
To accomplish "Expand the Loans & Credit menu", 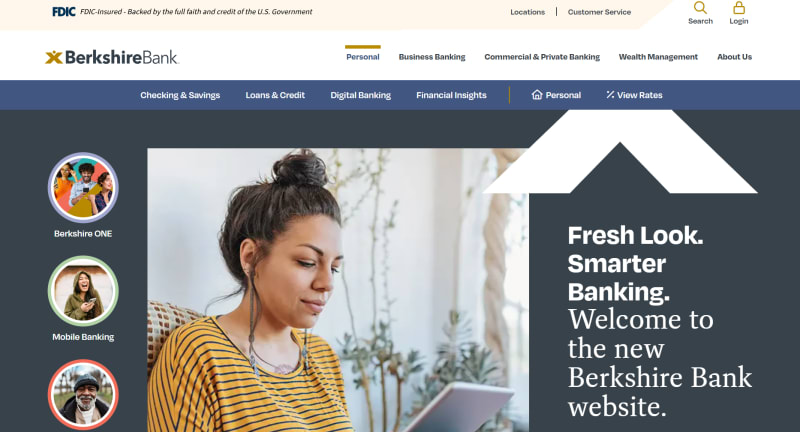I will click(275, 95).
